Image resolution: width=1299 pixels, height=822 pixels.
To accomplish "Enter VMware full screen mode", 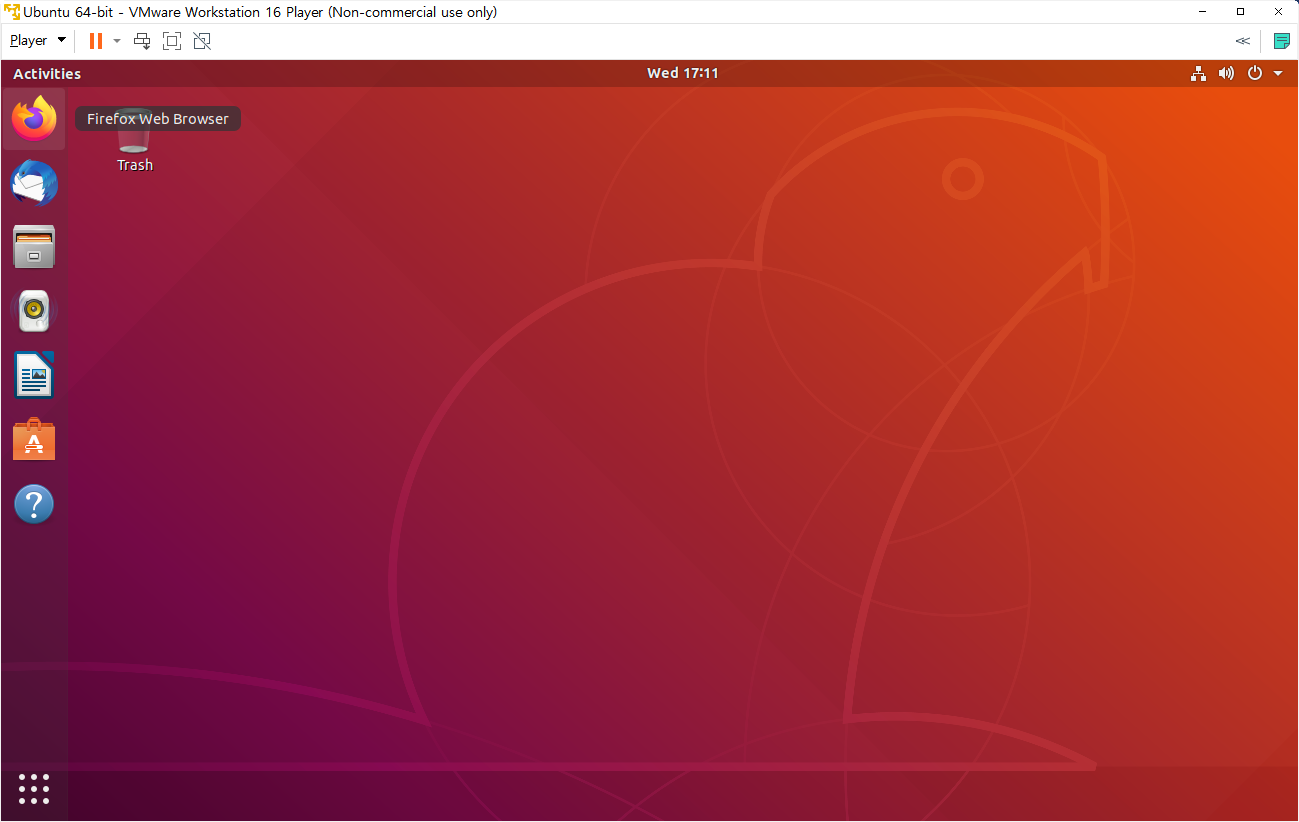I will coord(172,41).
